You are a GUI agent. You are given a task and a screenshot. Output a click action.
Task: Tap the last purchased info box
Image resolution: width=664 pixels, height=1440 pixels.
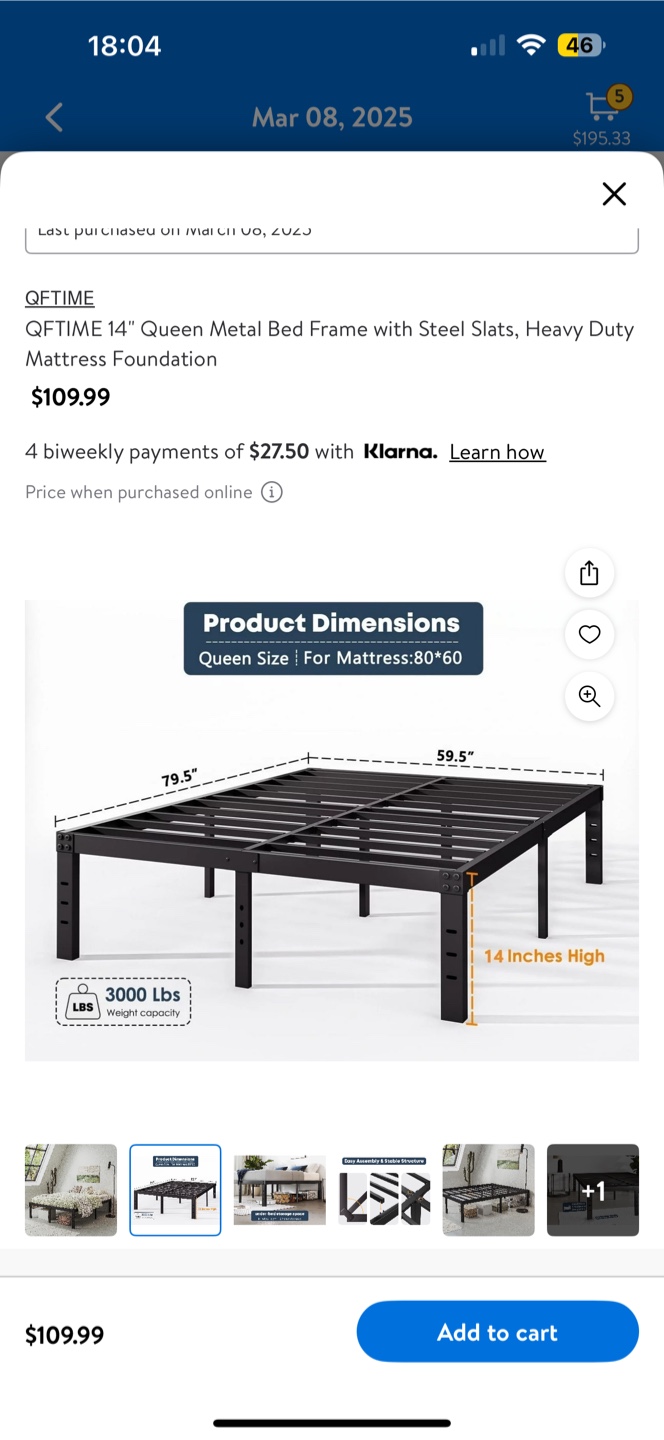click(x=332, y=238)
